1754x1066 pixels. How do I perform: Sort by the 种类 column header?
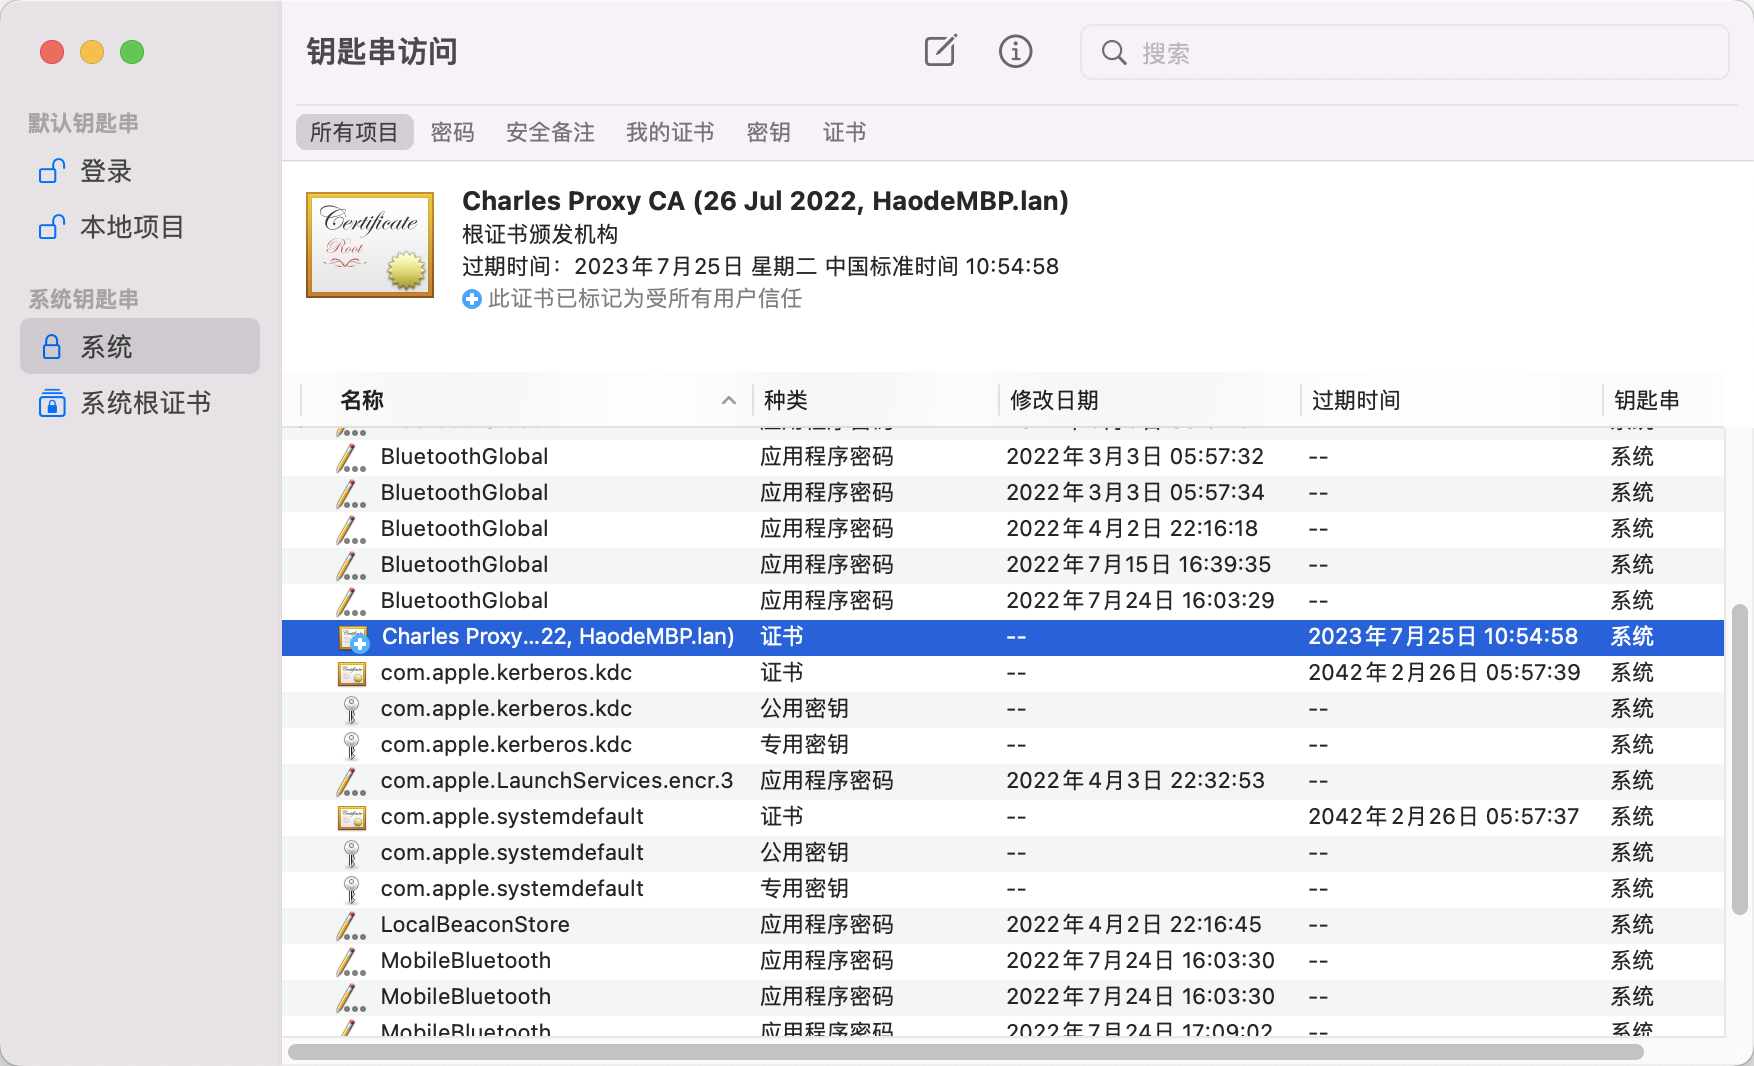coord(786,400)
